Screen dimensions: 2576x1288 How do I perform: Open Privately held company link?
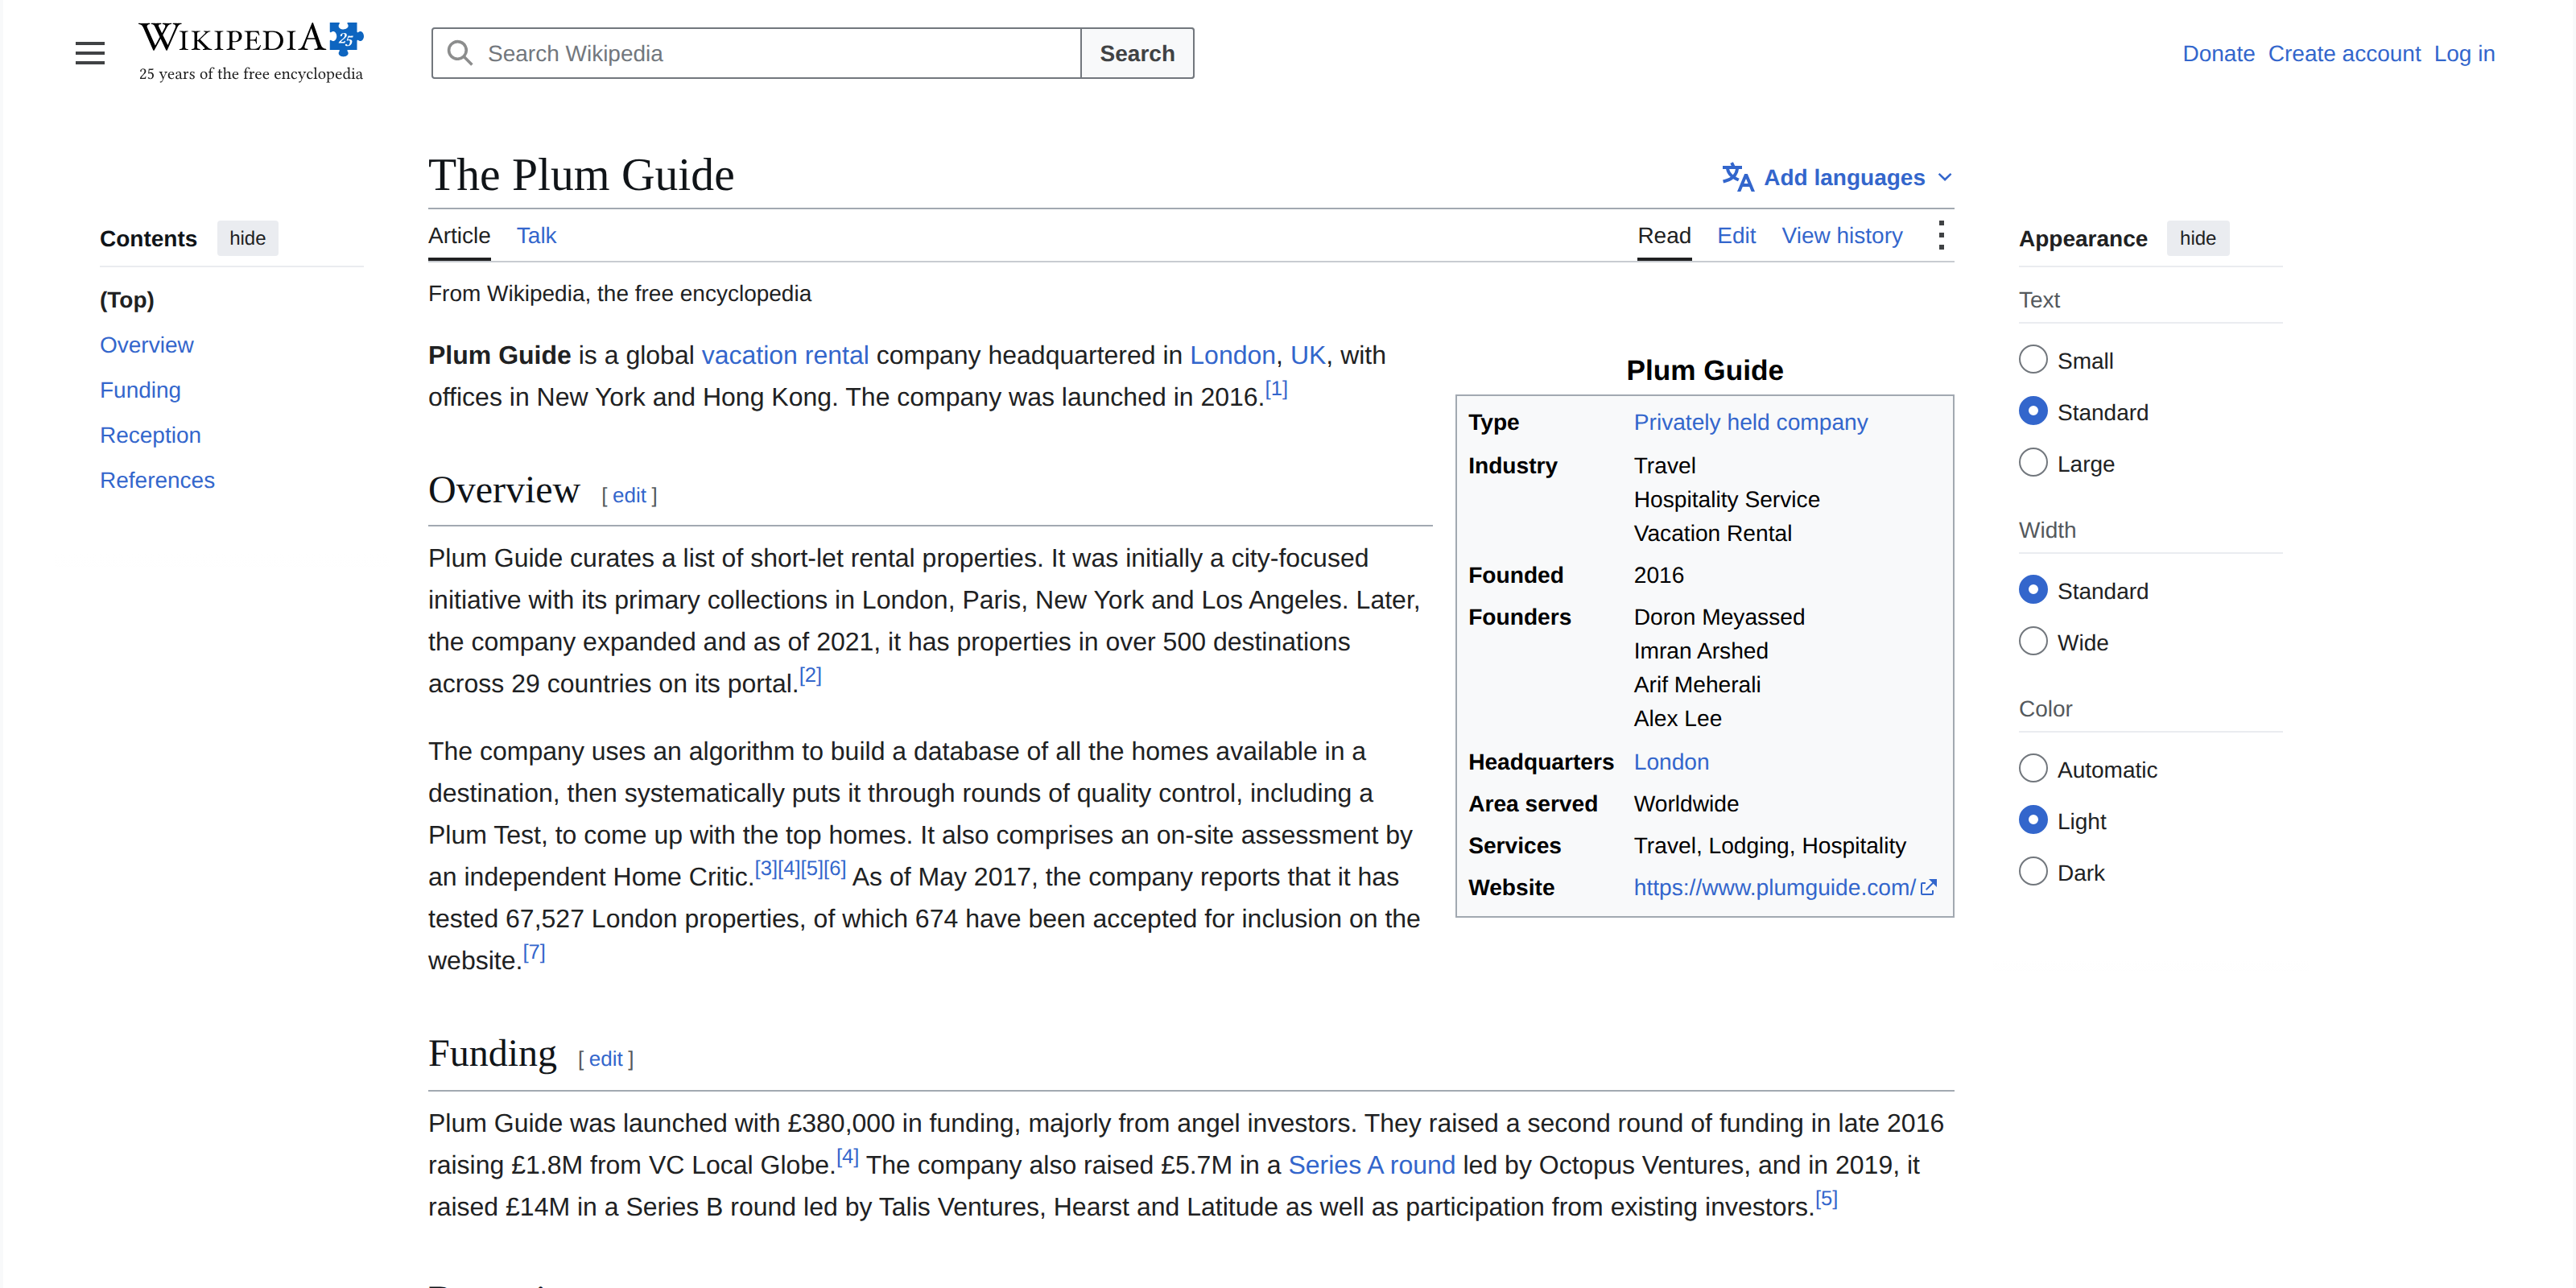1750,422
